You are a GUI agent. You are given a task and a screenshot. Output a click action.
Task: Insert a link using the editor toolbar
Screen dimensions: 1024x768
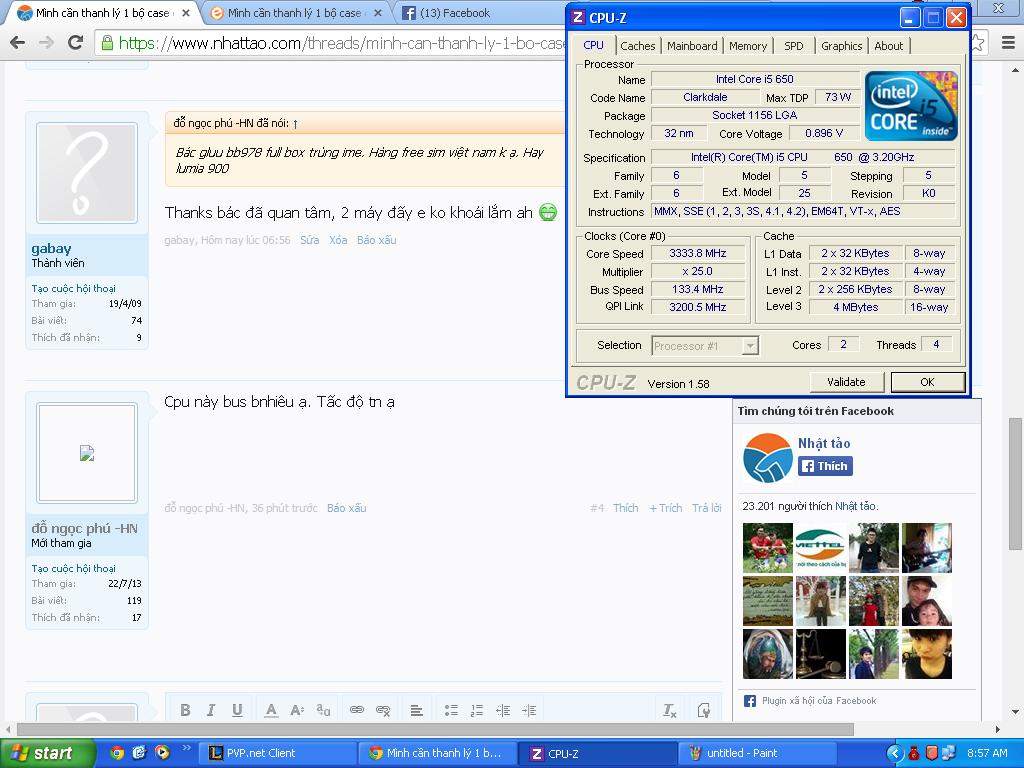pos(357,710)
